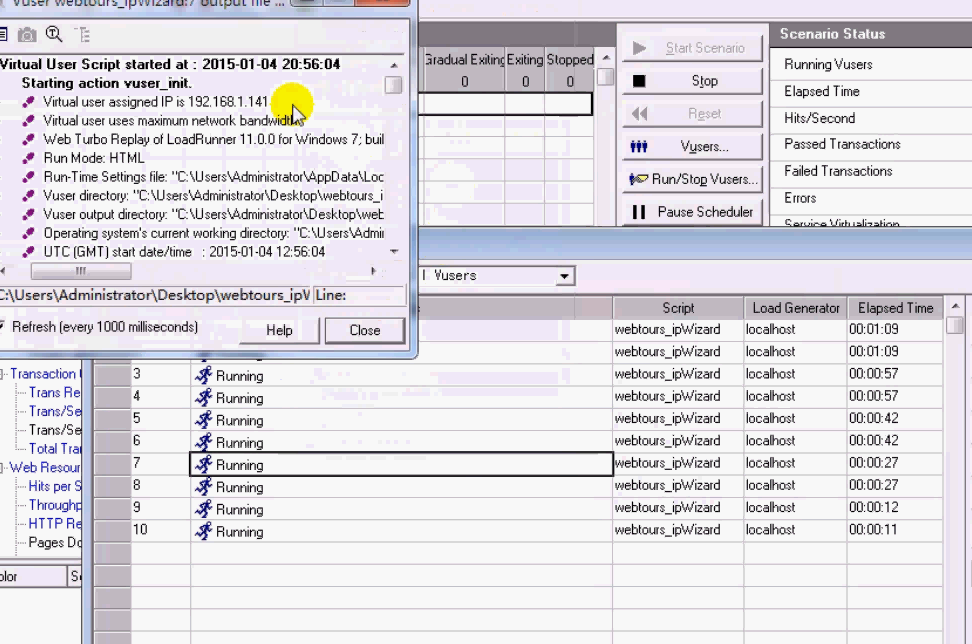Click the Start Scenario play icon
This screenshot has width=972, height=644.
click(639, 48)
